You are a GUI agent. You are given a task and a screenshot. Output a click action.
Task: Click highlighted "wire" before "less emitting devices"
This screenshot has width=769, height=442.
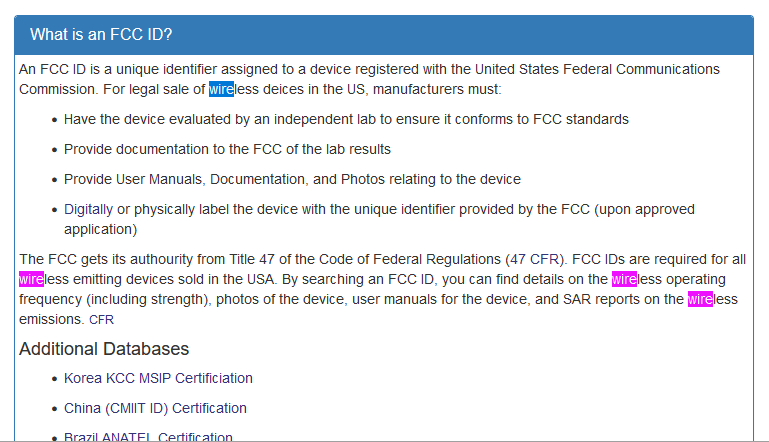31,279
